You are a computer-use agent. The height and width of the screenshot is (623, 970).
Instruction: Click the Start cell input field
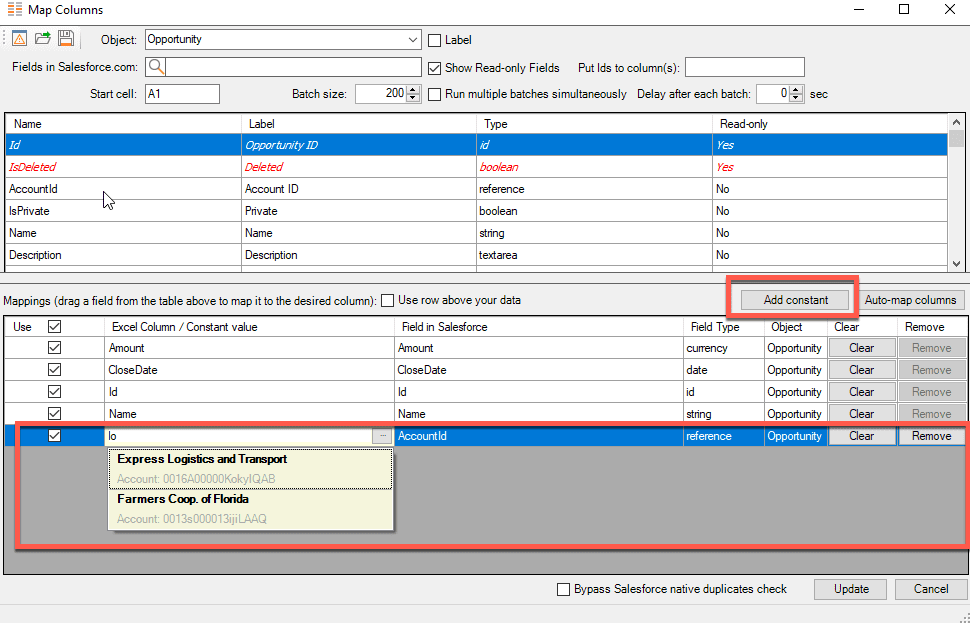182,94
